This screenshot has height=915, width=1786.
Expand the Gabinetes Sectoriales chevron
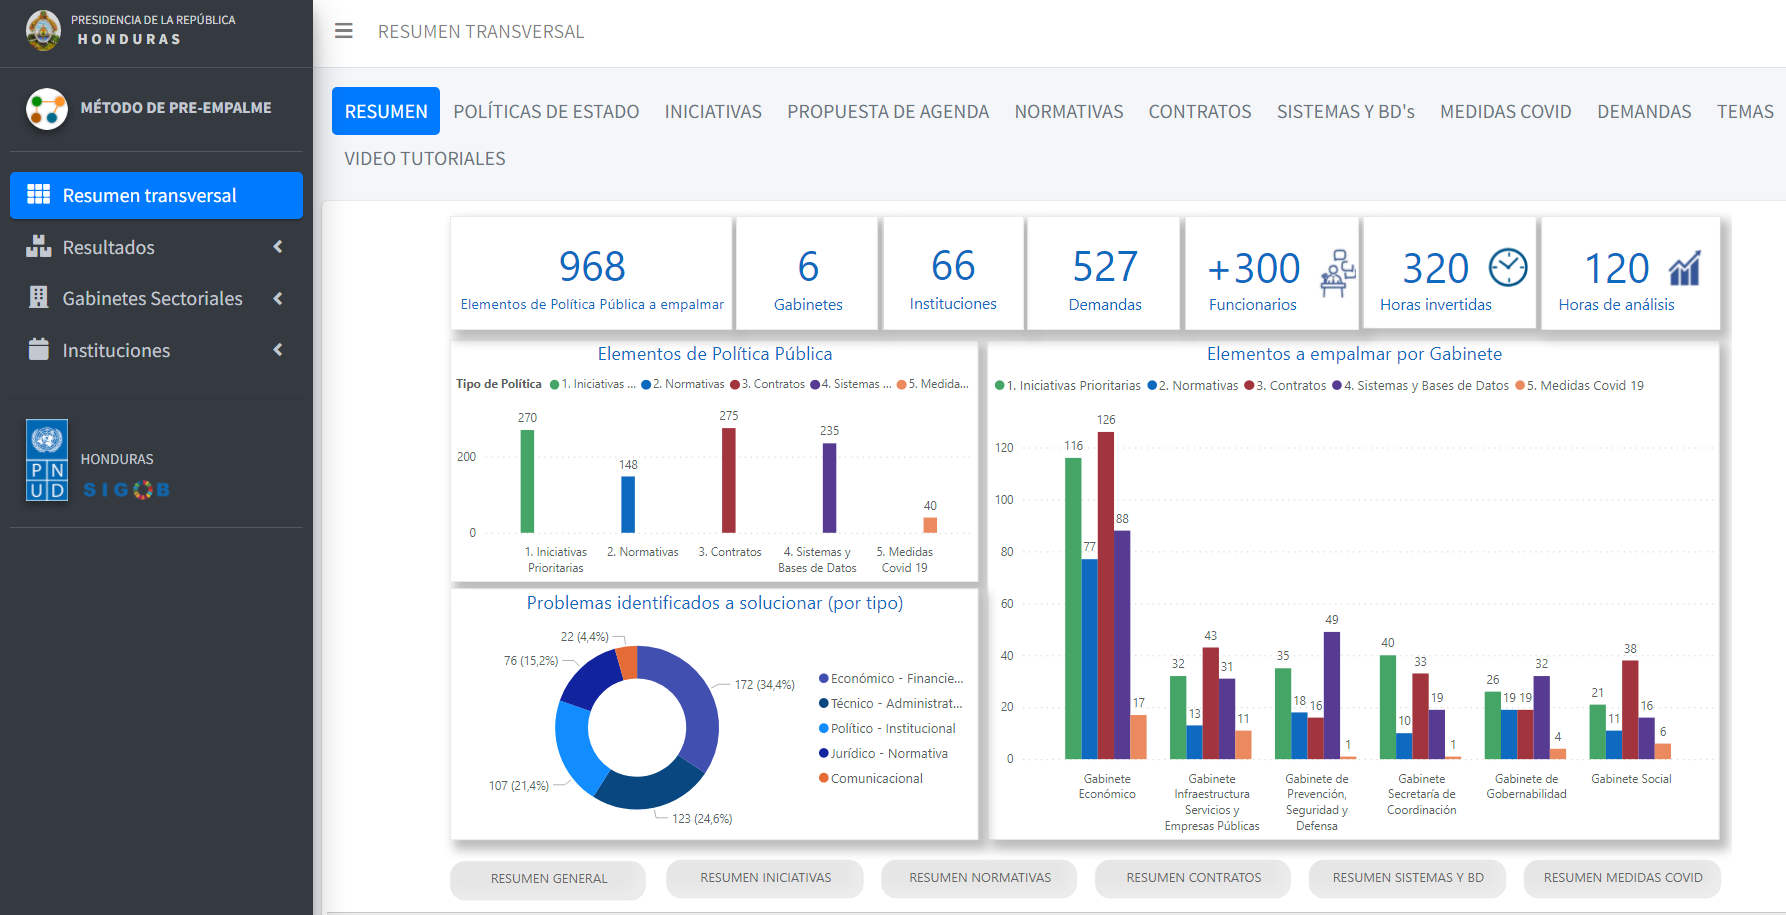click(x=278, y=298)
